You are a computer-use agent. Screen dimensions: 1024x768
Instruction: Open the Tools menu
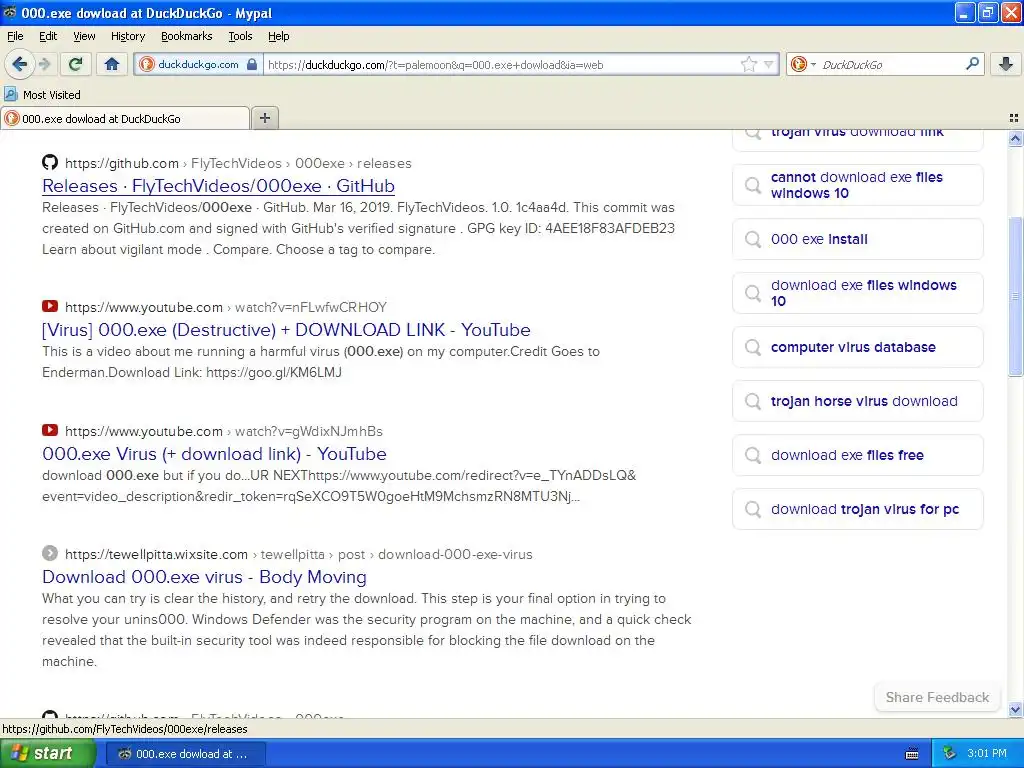pyautogui.click(x=240, y=36)
